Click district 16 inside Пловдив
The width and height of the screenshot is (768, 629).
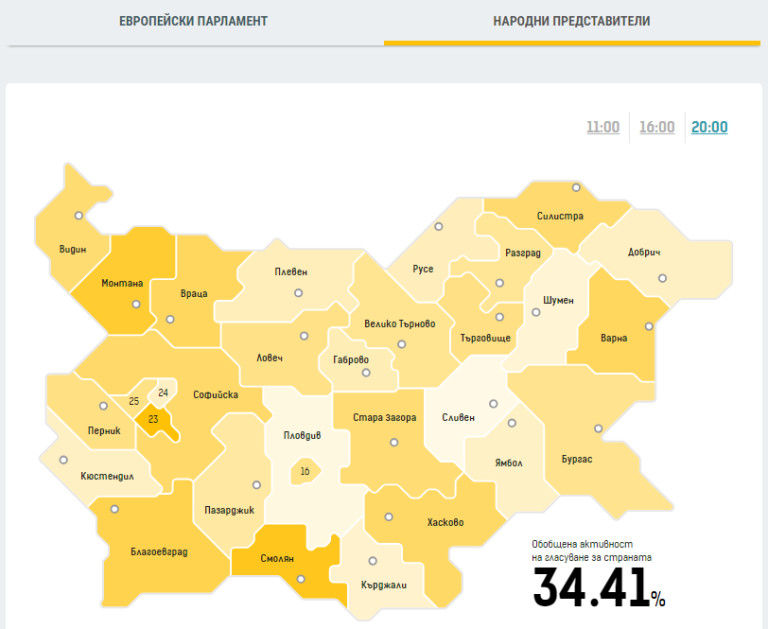304,470
